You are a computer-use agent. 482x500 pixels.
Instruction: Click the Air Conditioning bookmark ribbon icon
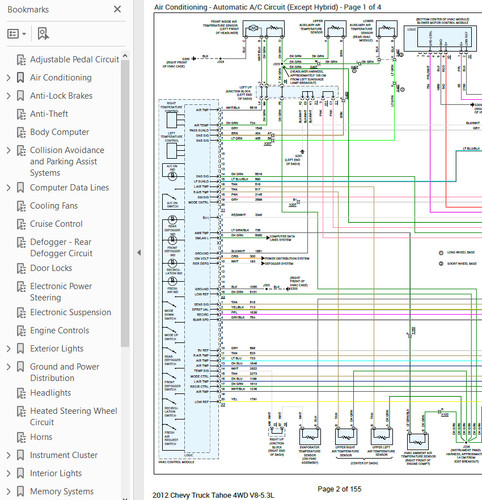pos(20,78)
